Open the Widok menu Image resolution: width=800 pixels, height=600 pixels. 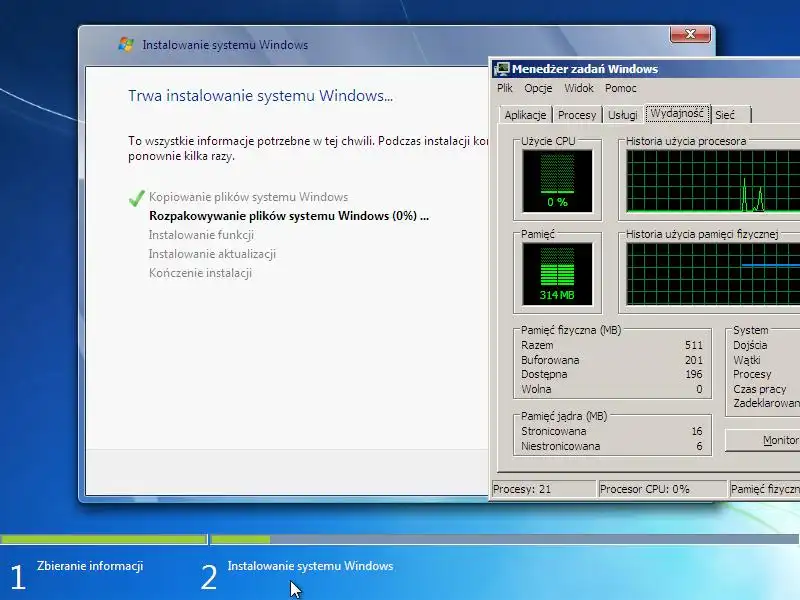click(x=579, y=88)
